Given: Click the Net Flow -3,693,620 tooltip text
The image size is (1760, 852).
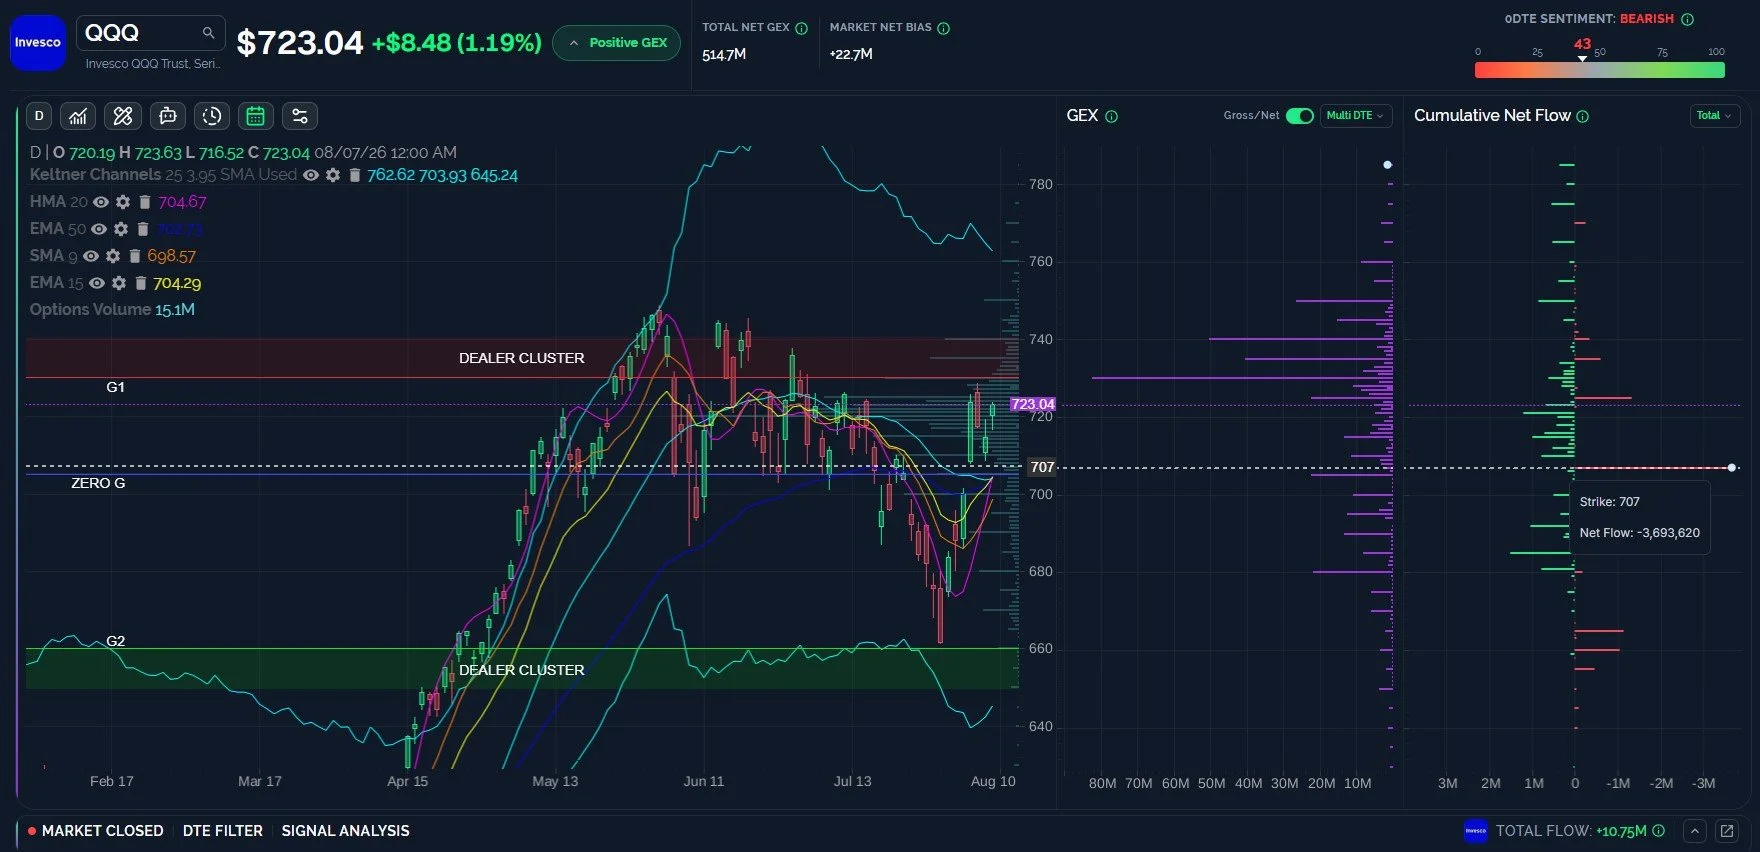Looking at the screenshot, I should pyautogui.click(x=1640, y=533).
